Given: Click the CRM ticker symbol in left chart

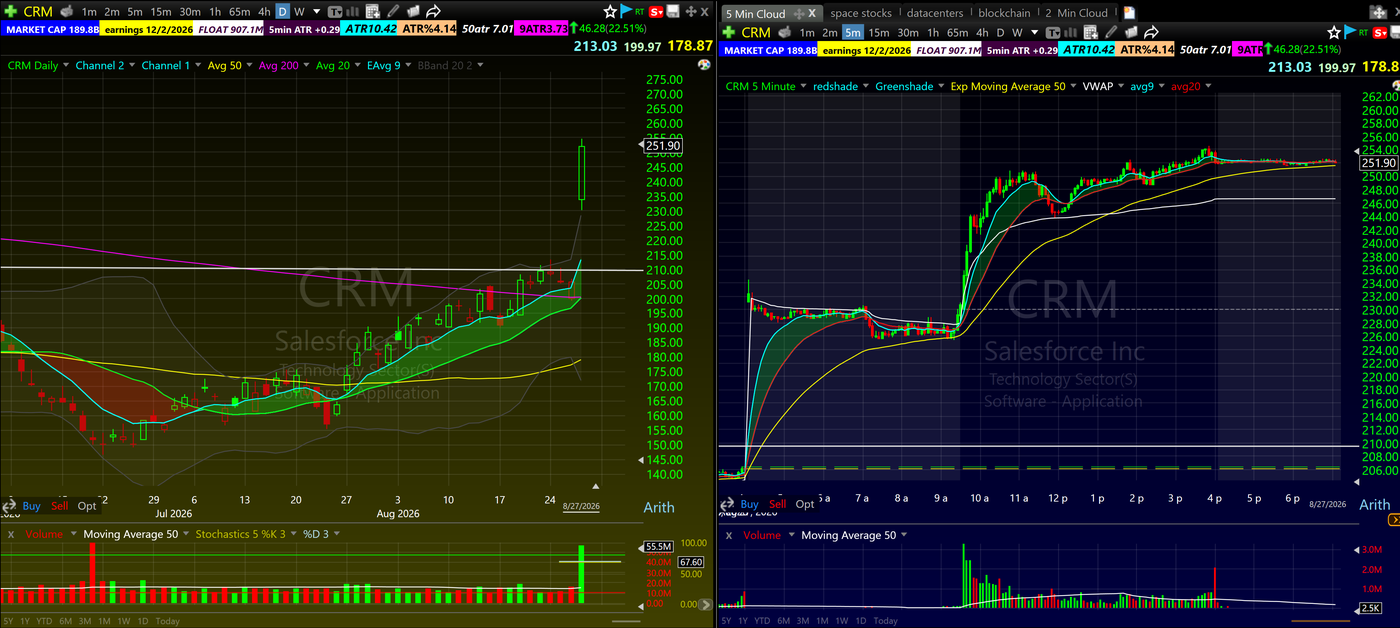Looking at the screenshot, I should point(38,11).
